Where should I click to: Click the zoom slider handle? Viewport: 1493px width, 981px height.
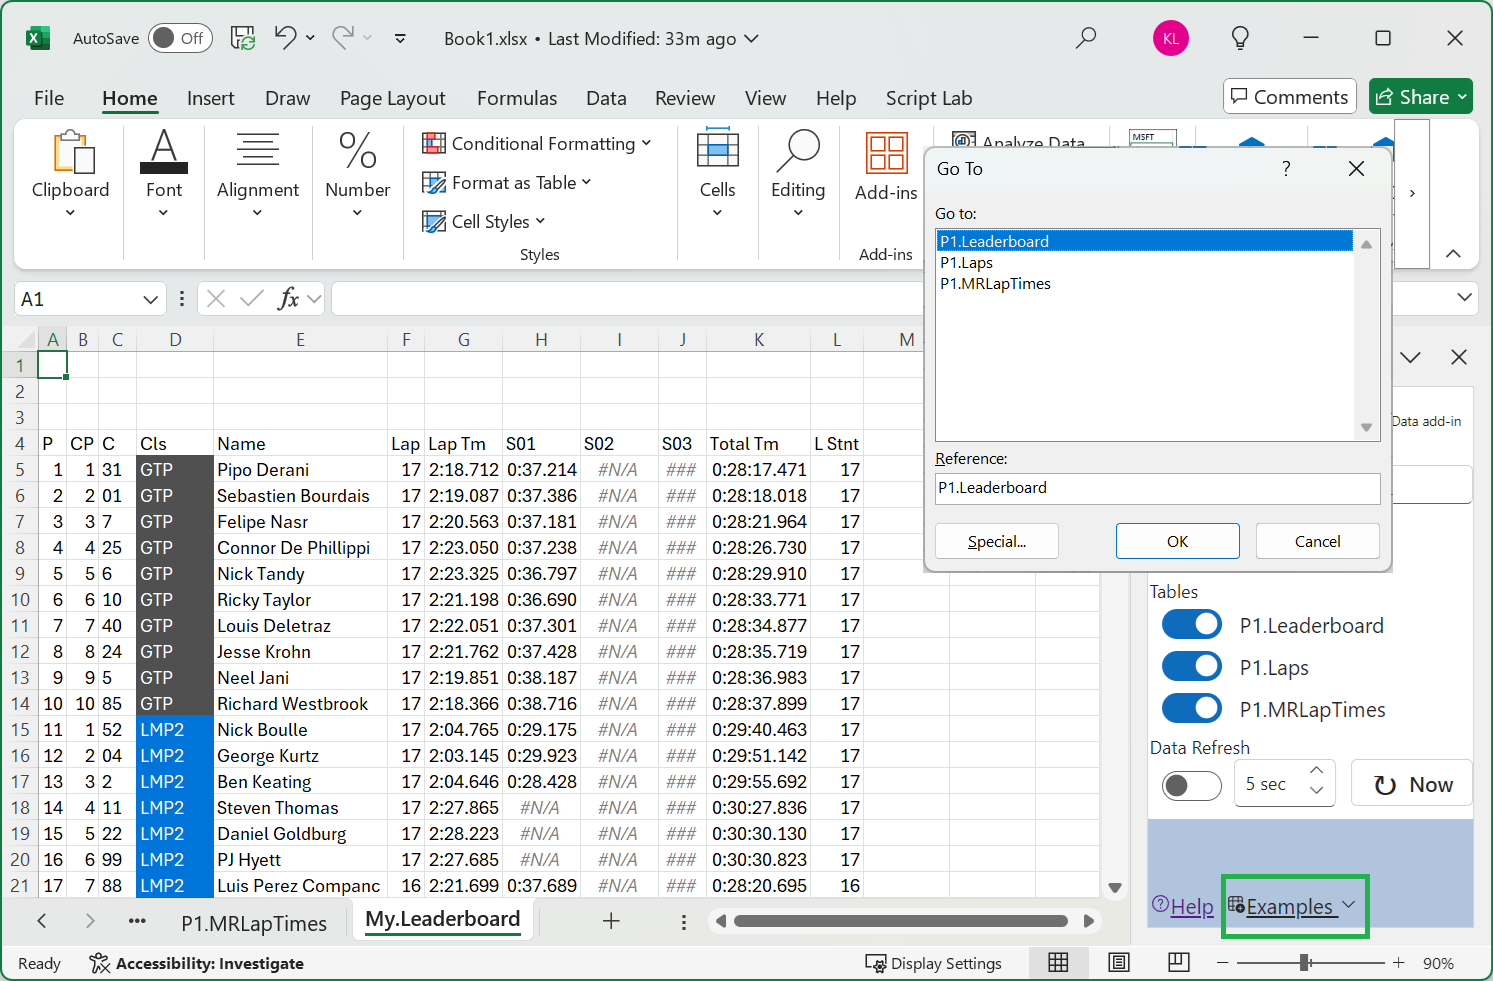[1304, 963]
